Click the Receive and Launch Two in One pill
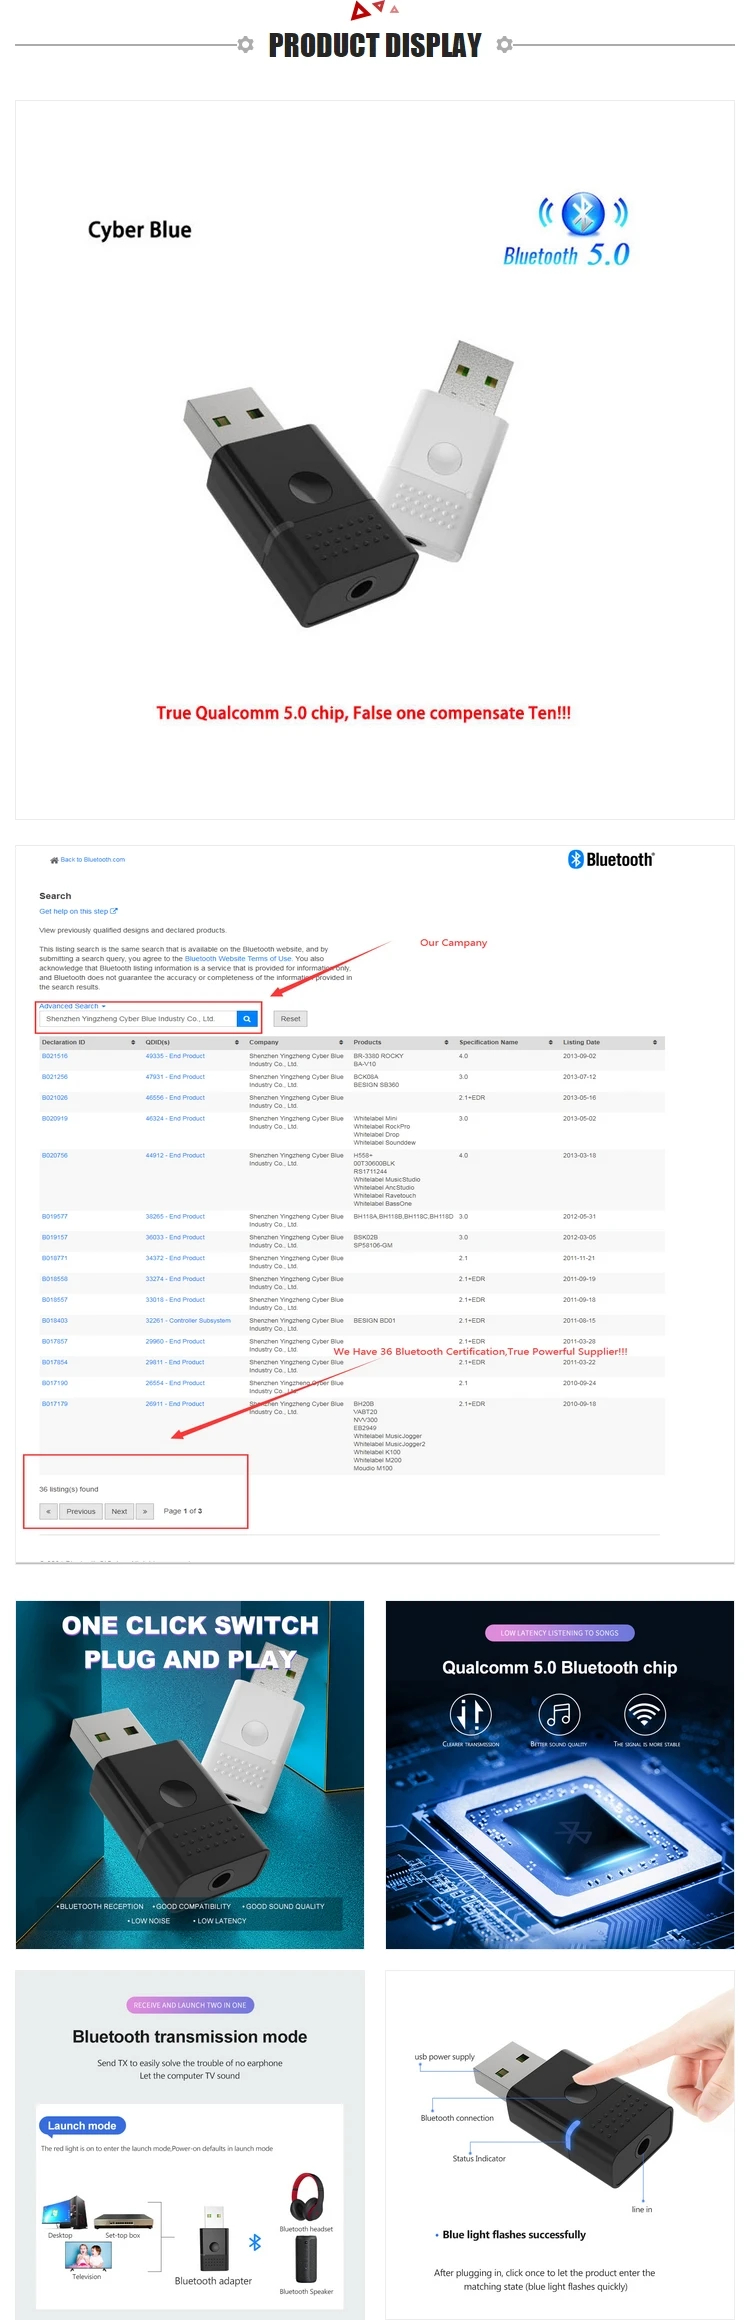This screenshot has width=750, height=2320. [190, 2005]
